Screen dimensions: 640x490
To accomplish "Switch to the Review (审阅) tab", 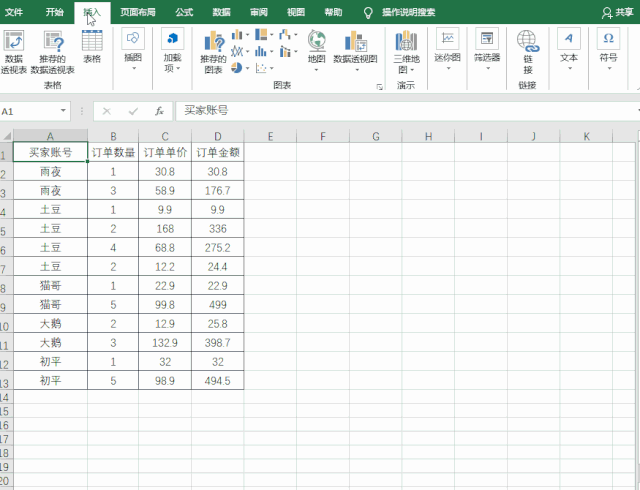I will (259, 12).
